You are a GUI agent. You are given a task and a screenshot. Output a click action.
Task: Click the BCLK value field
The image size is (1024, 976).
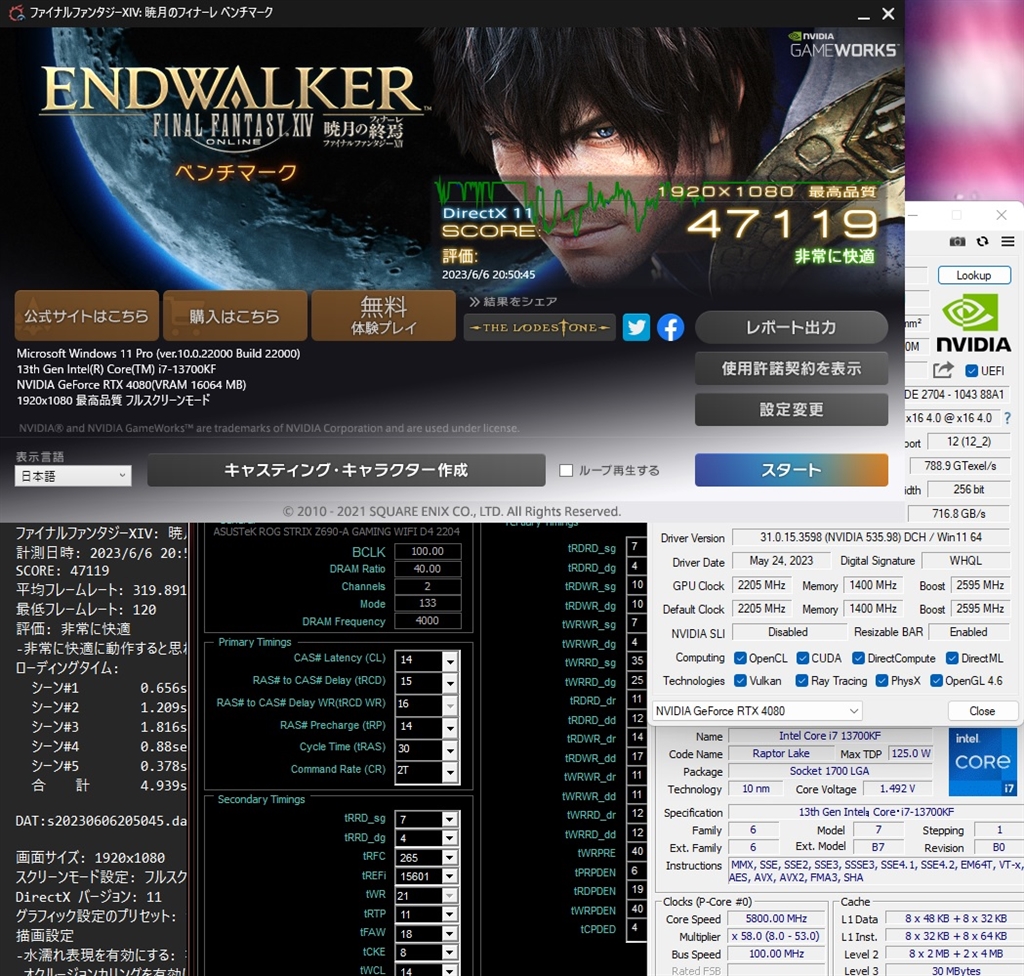[x=427, y=551]
